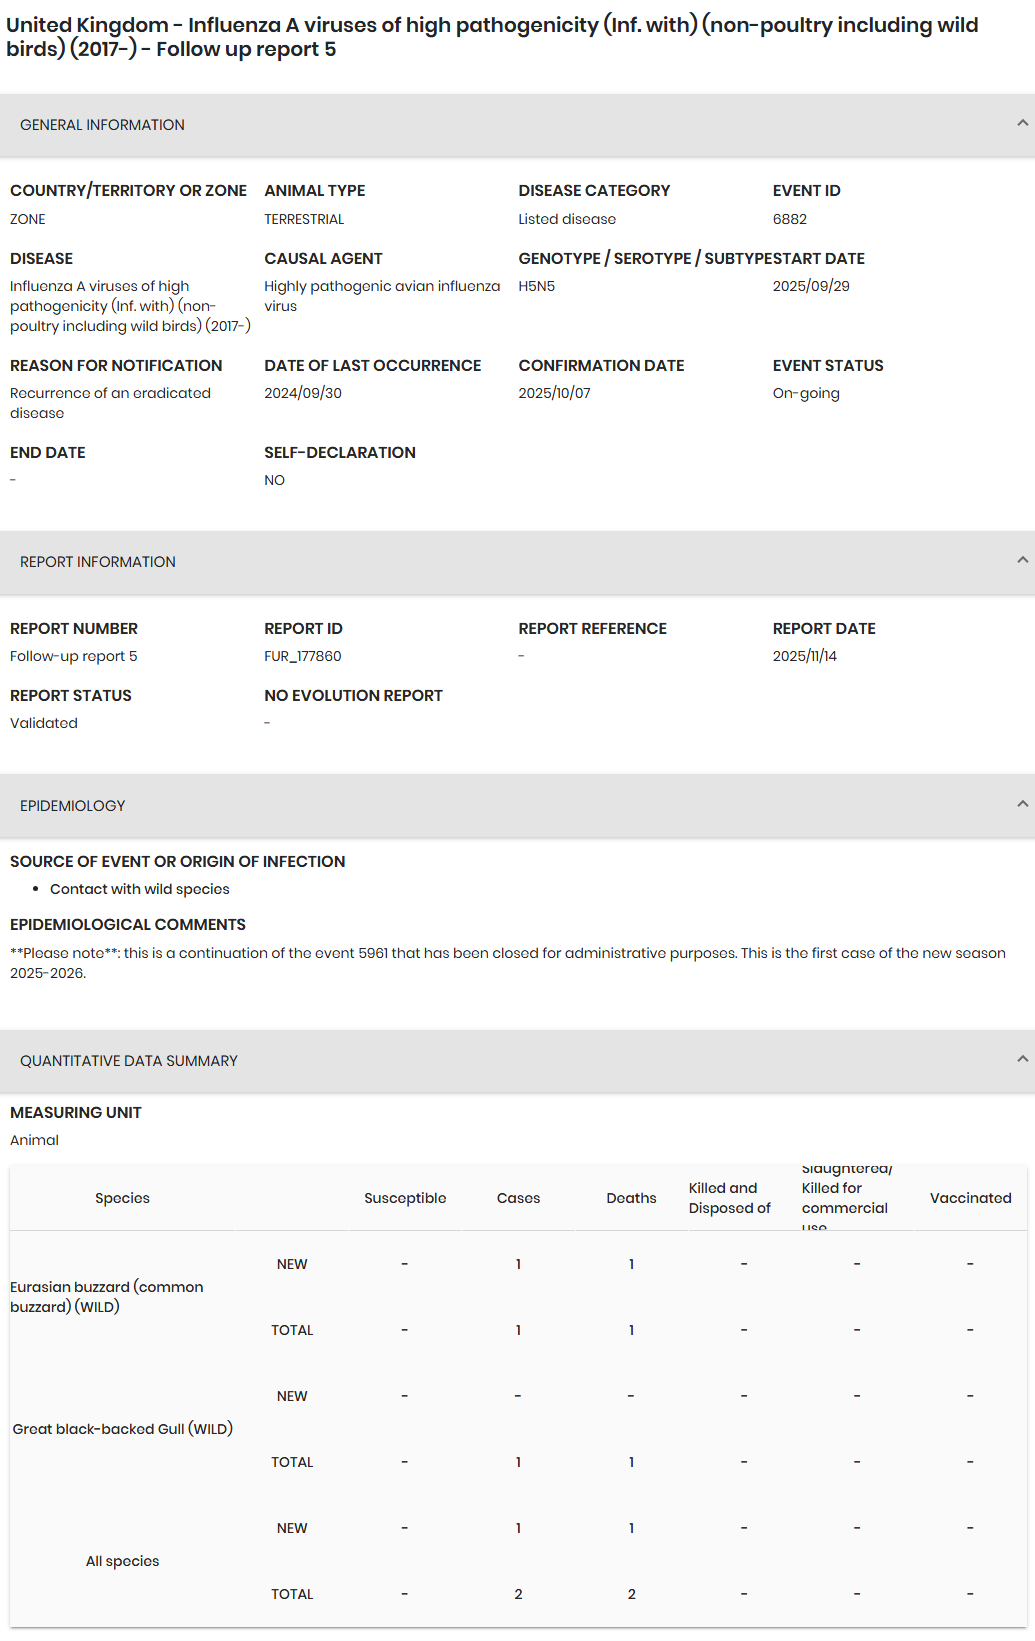Click the QUANTITATIVE DATA SUMMARY header label
1035x1641 pixels.
(x=129, y=1061)
